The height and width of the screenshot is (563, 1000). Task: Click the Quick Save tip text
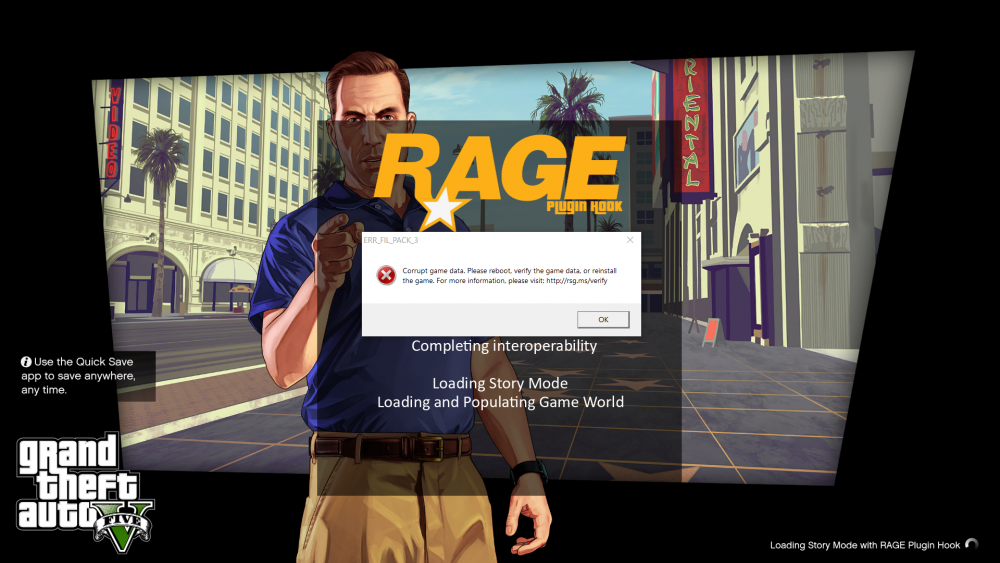[x=78, y=376]
